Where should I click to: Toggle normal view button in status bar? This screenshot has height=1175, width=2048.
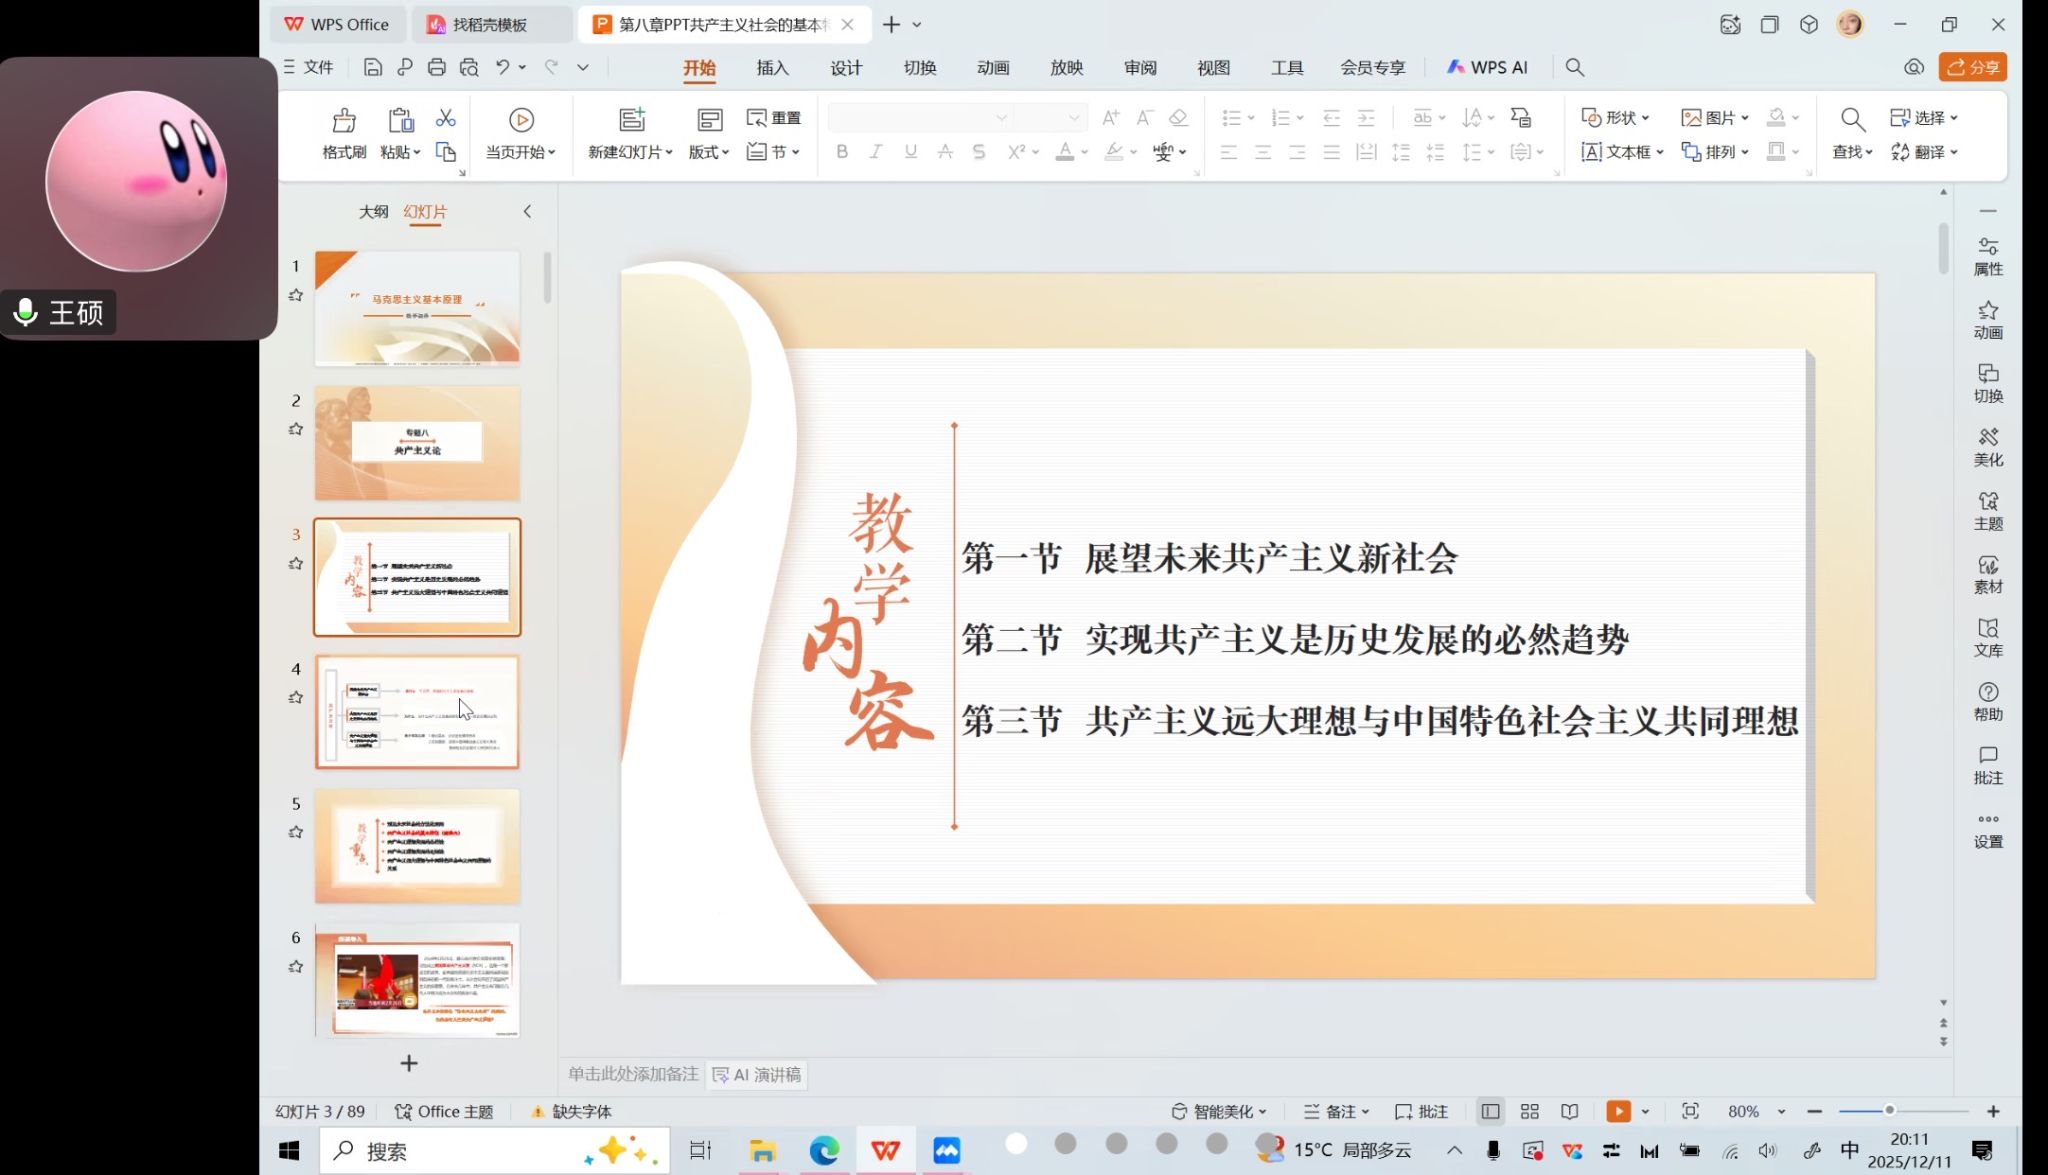(x=1490, y=1111)
